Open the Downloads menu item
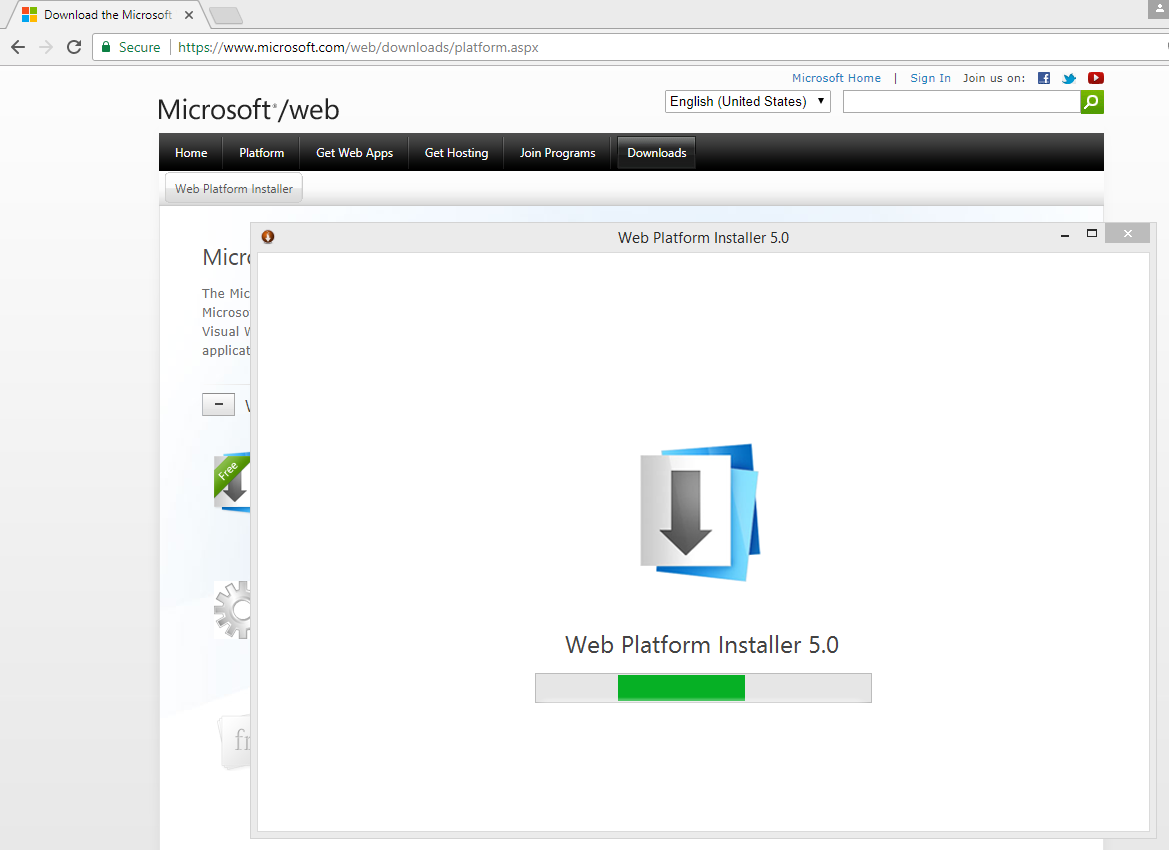 coord(657,153)
